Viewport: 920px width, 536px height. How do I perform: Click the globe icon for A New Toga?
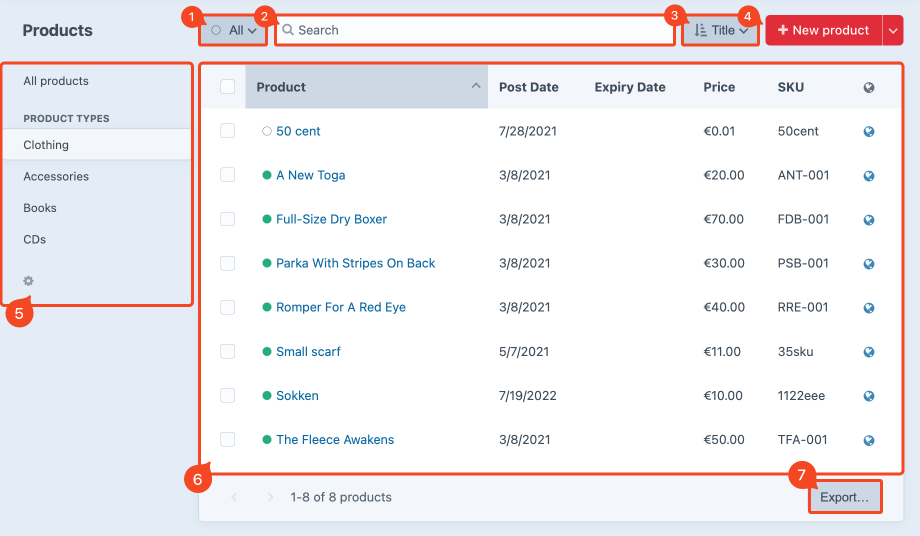click(869, 176)
